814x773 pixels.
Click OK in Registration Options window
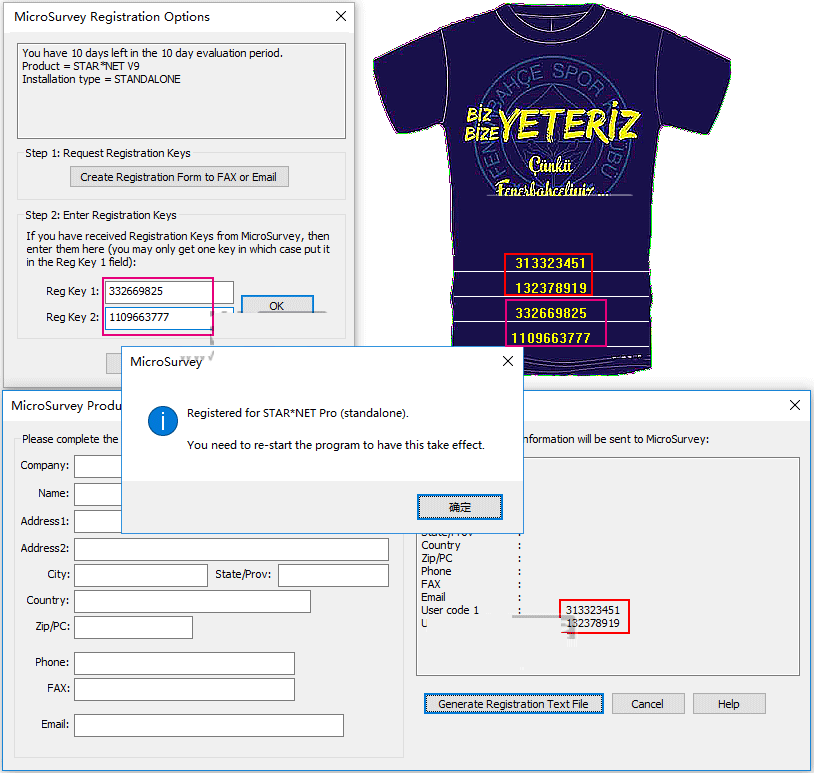(x=277, y=305)
